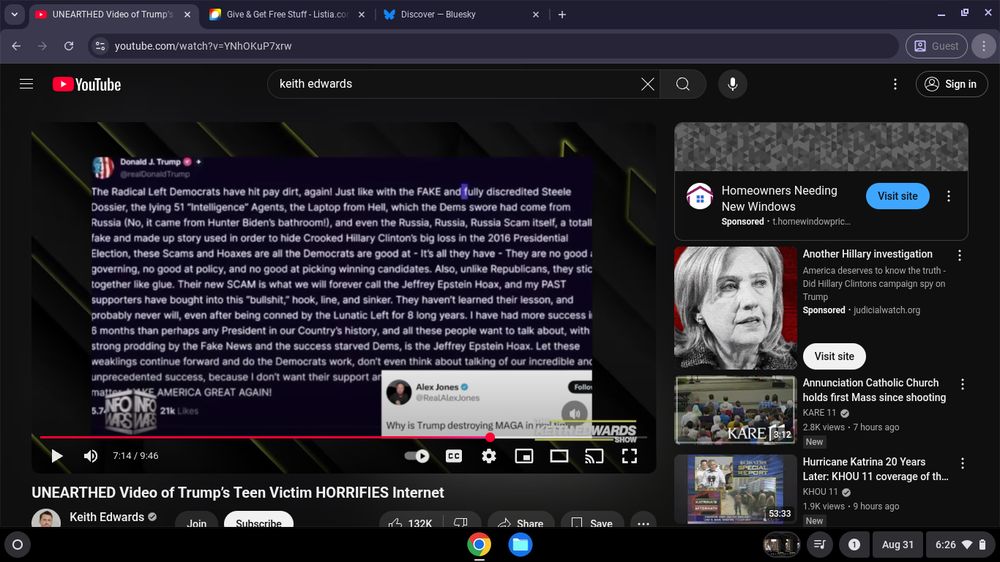The width and height of the screenshot is (1000, 562).
Task: Switch to Give & Get Free Stuff Listia tab
Action: tap(286, 14)
